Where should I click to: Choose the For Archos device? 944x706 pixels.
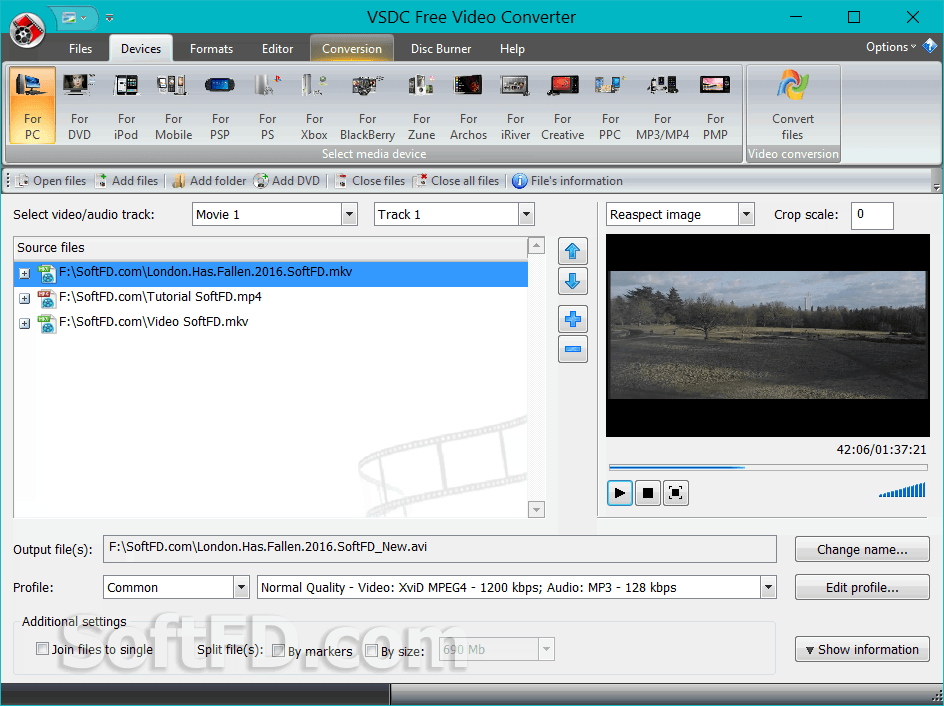click(x=468, y=105)
